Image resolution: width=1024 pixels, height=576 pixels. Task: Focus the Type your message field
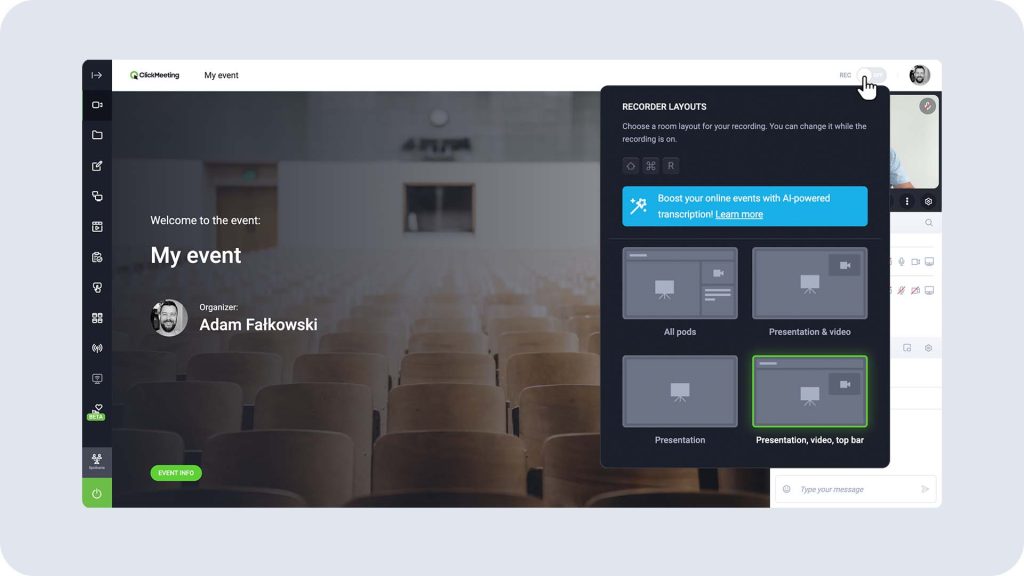[x=856, y=489]
